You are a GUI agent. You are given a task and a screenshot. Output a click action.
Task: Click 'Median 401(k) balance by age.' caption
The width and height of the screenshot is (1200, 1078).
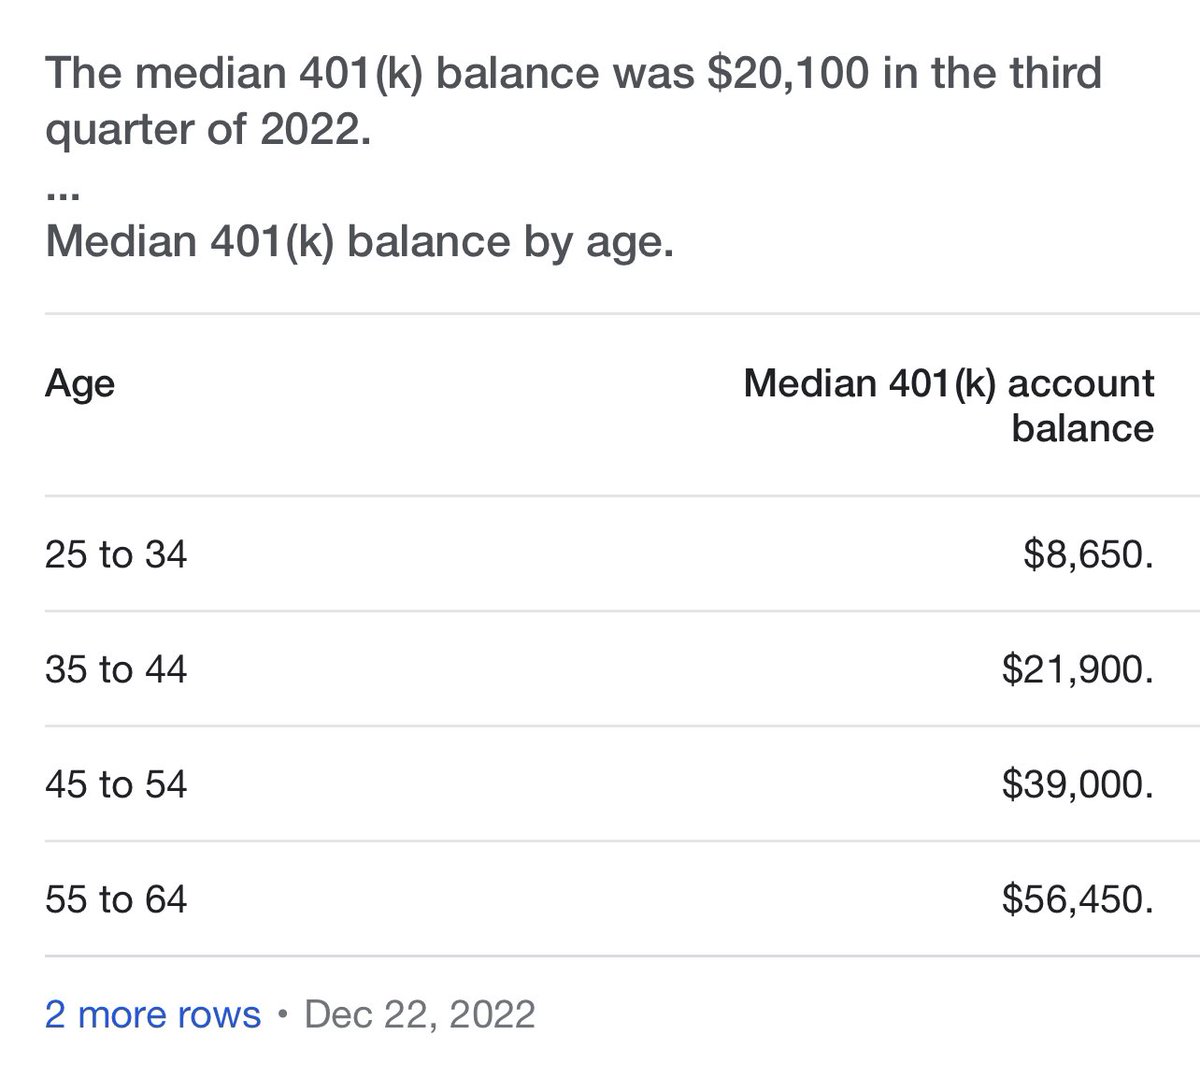[359, 243]
